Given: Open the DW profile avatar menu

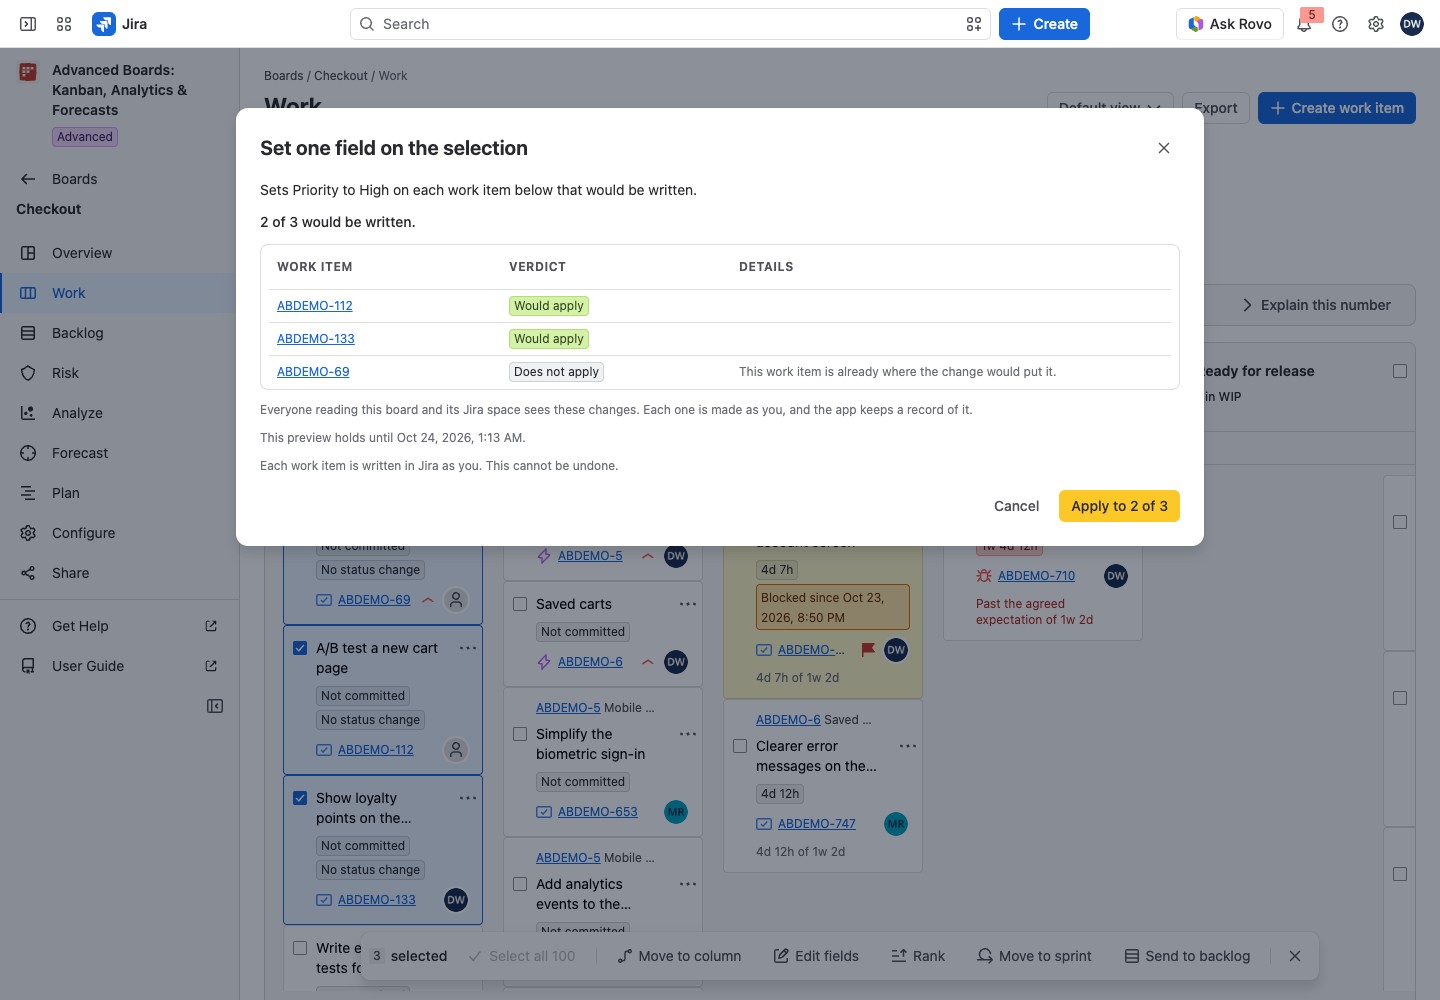Looking at the screenshot, I should (1412, 24).
